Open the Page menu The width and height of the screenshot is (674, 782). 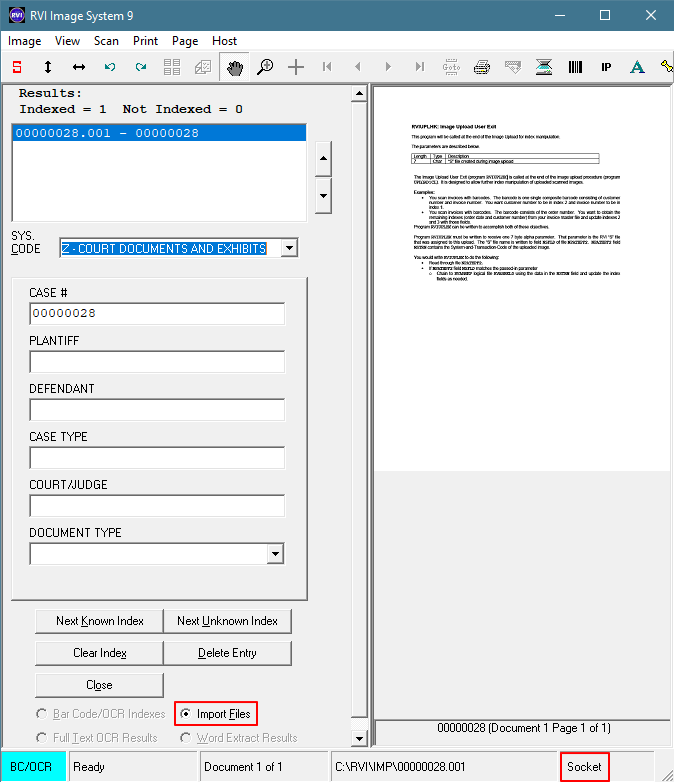point(185,41)
